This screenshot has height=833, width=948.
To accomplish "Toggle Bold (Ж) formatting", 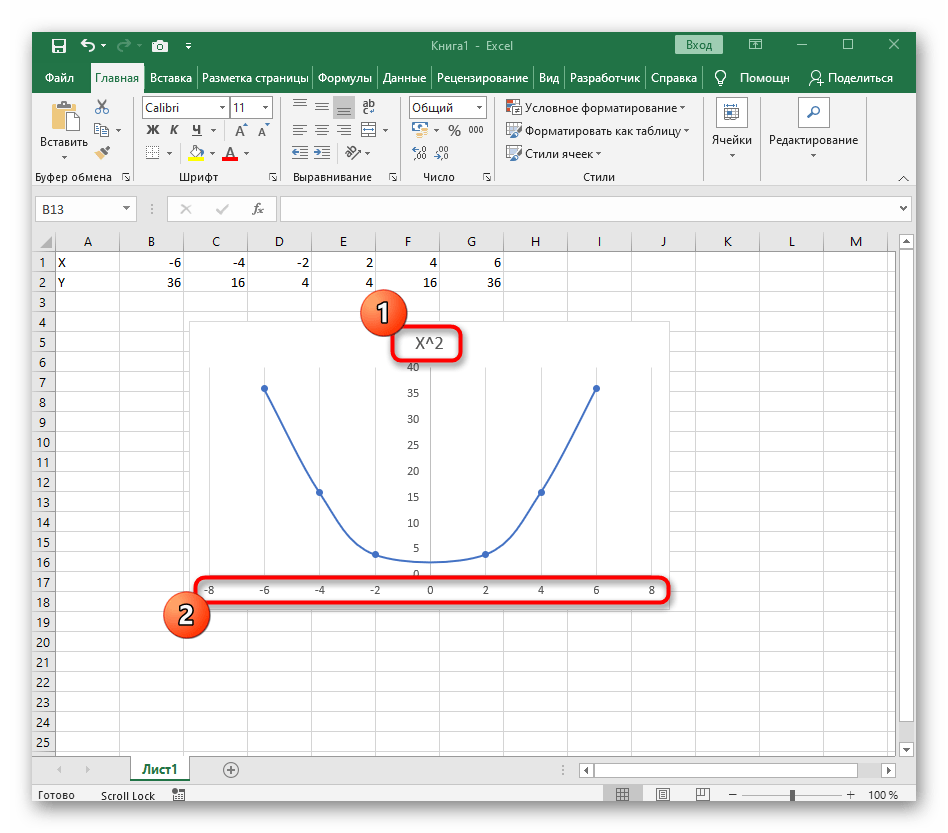I will coord(153,130).
